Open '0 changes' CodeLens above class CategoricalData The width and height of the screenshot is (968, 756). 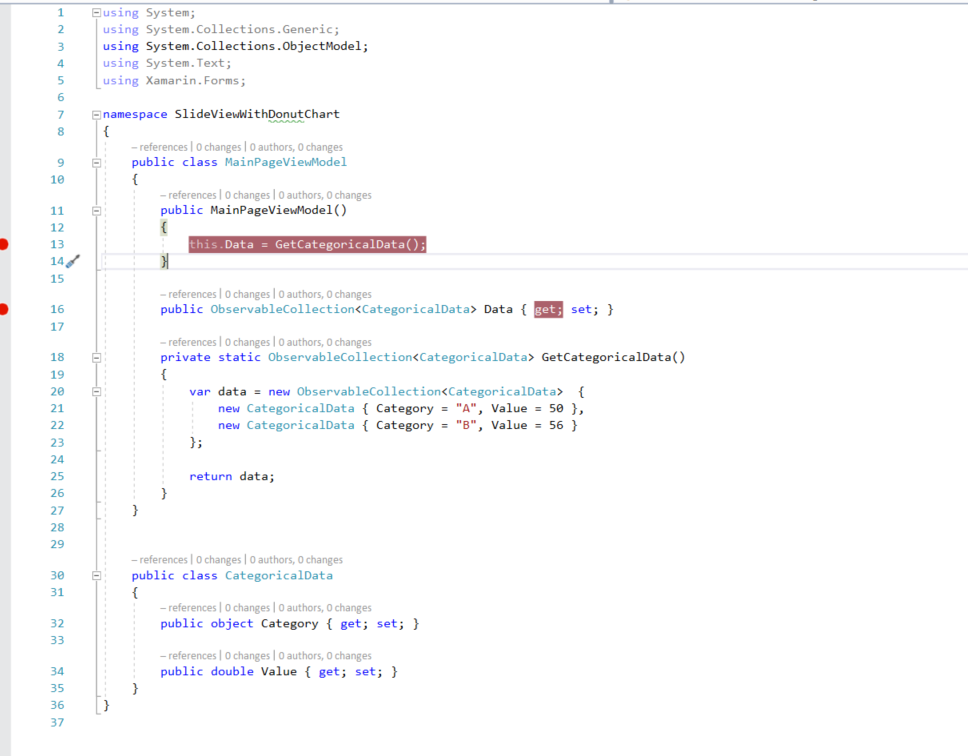[219, 560]
